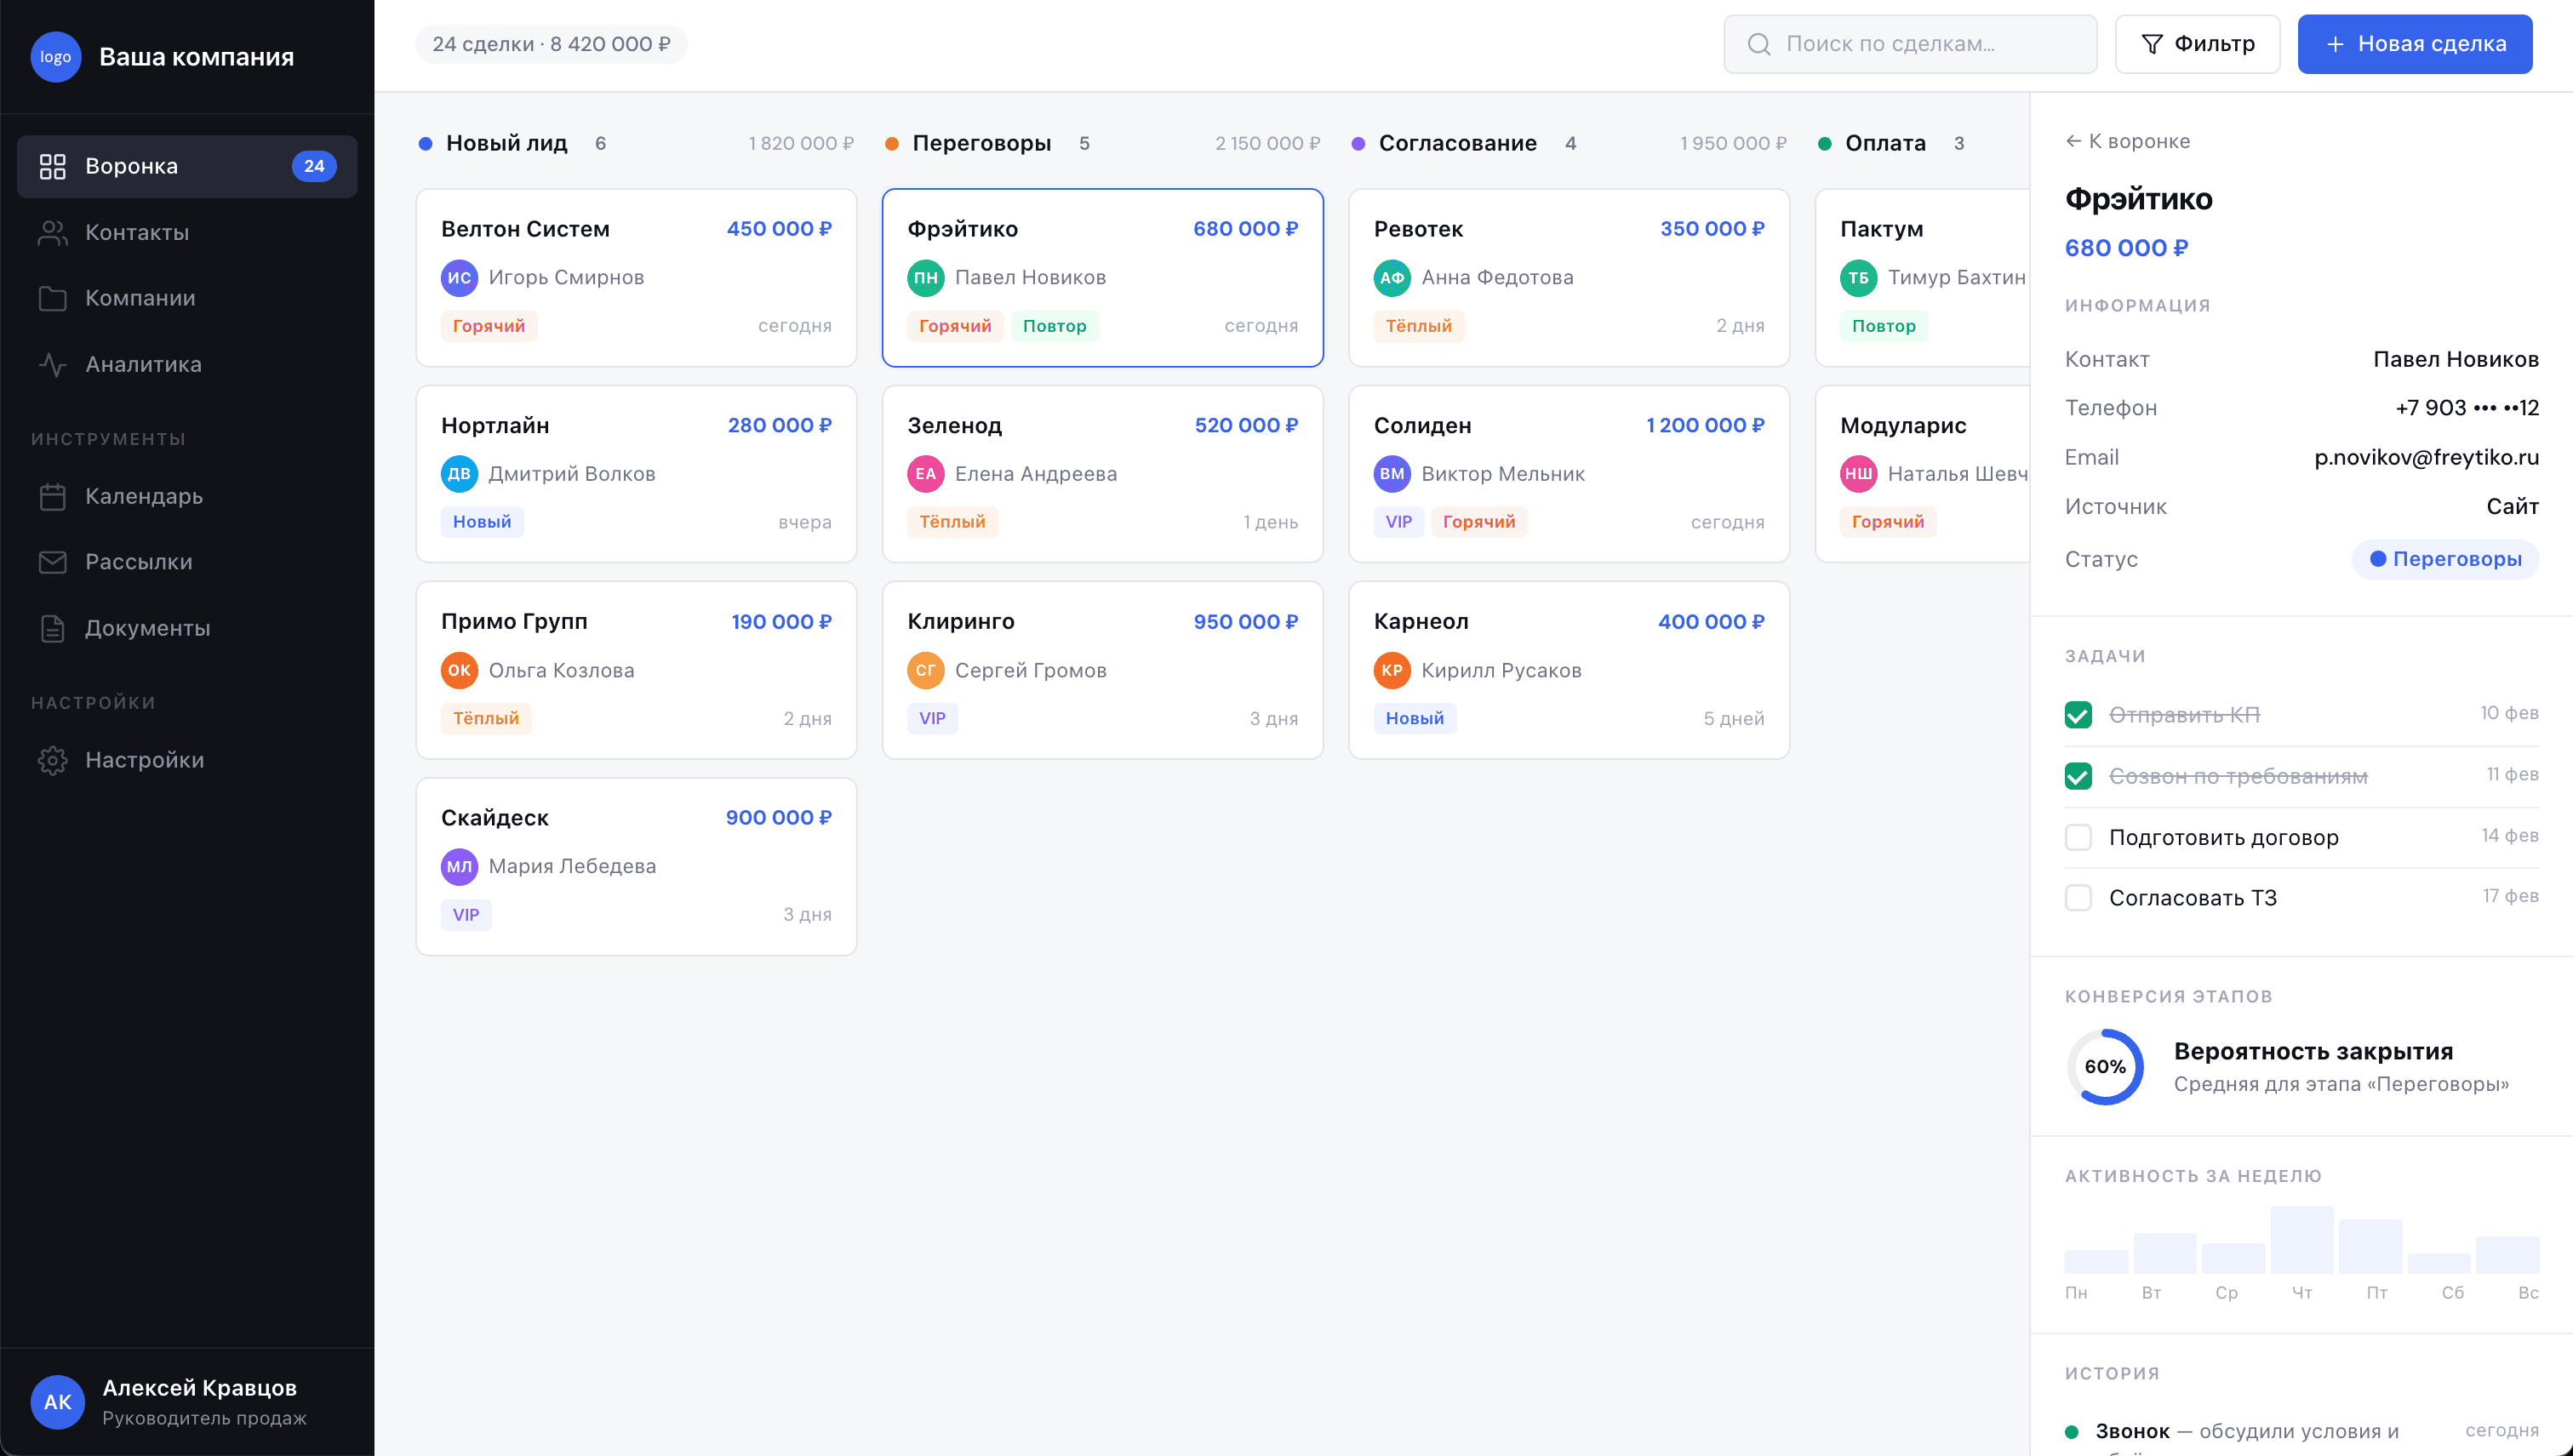
Task: Click the 60% probability ring
Action: 2107,1066
